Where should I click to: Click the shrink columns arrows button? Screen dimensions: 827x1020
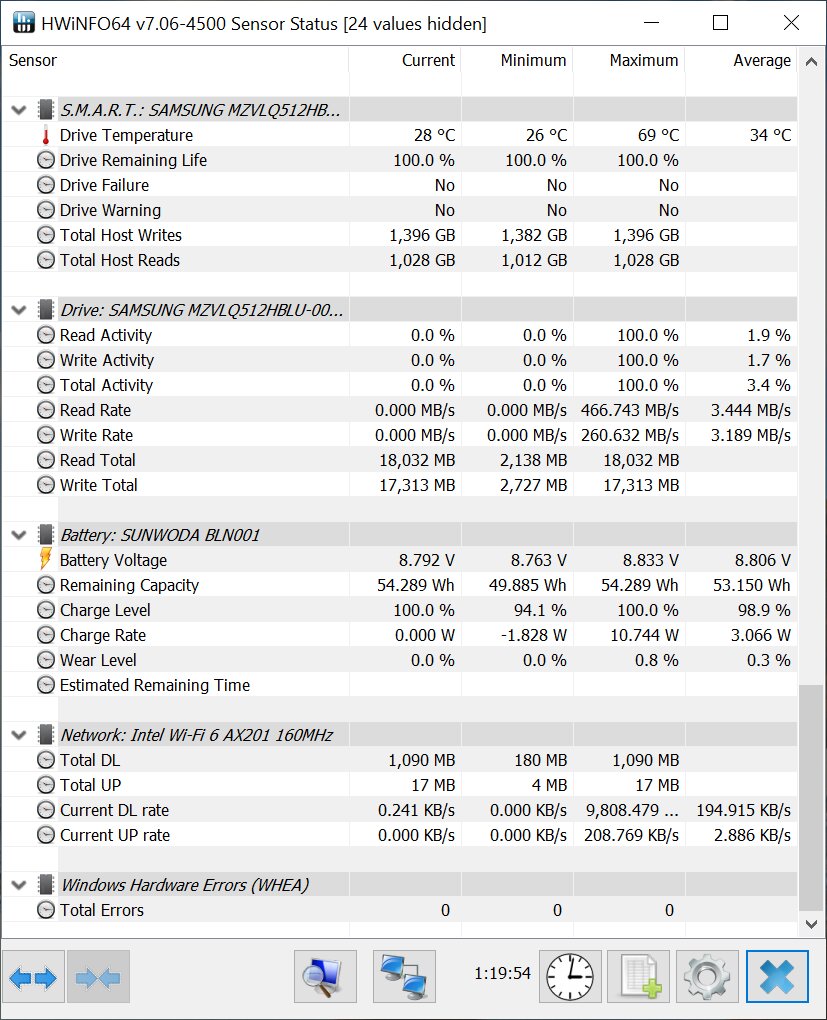(97, 977)
